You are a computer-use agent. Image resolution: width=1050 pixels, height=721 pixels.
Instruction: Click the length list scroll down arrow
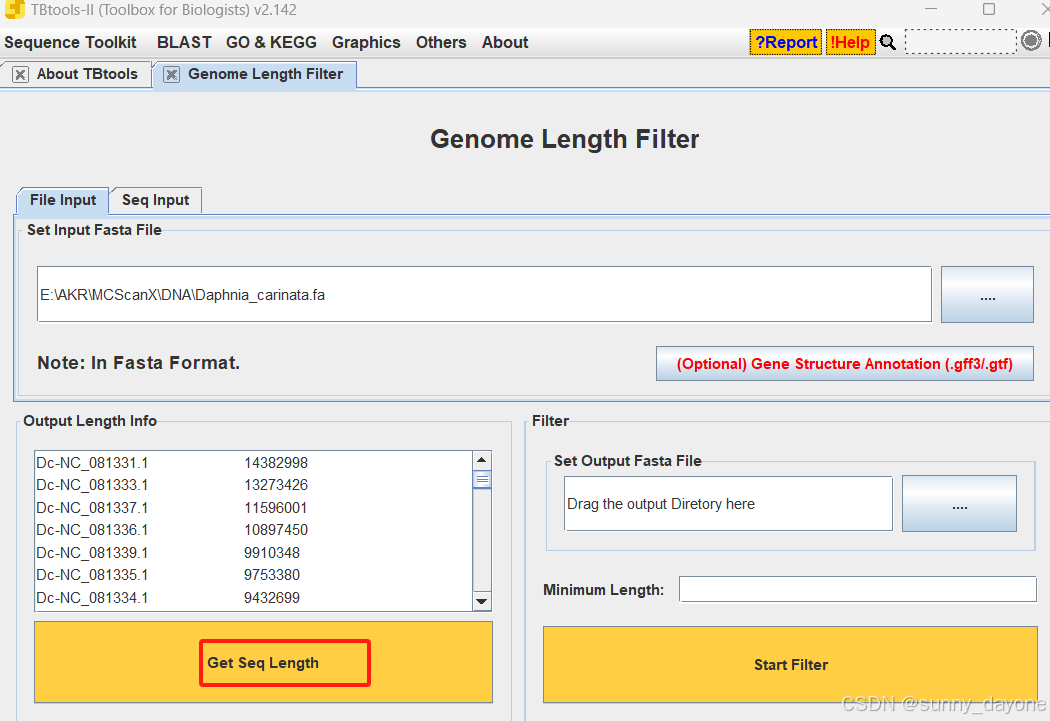coord(481,600)
